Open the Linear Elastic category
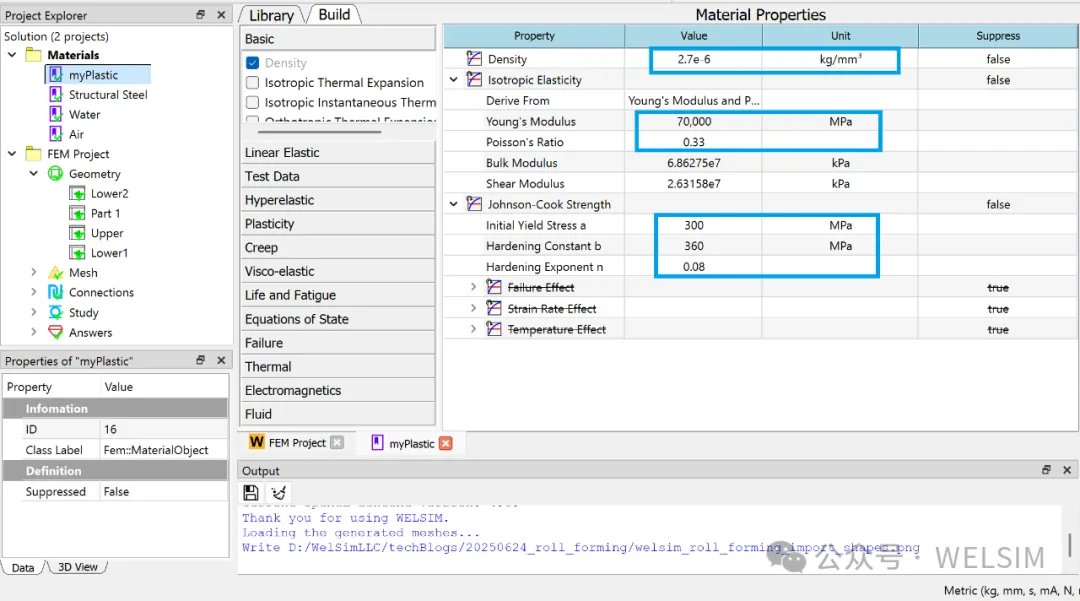This screenshot has height=601, width=1080. coord(338,152)
